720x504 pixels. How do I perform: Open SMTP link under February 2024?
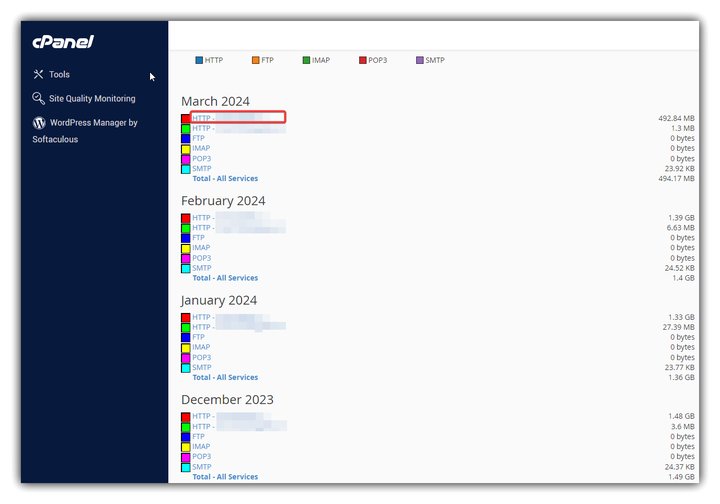click(202, 268)
